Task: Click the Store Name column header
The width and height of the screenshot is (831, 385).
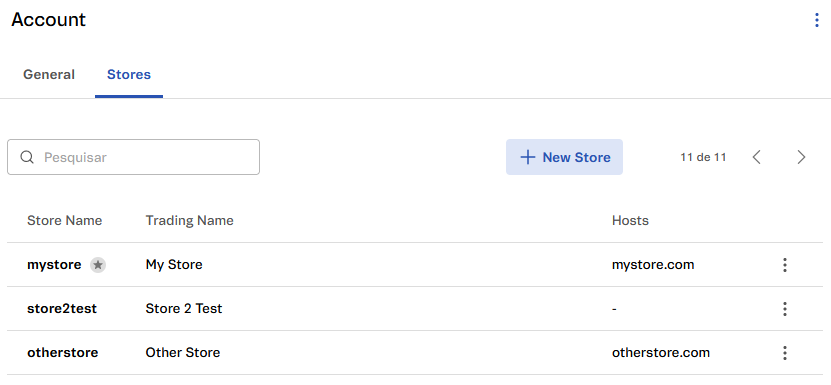Action: click(x=65, y=221)
